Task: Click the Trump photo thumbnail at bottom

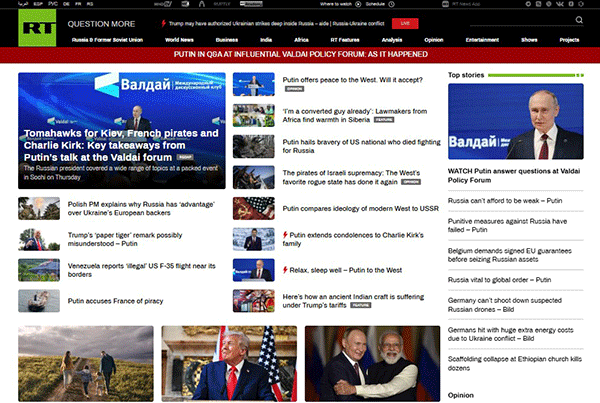Action: (x=229, y=362)
